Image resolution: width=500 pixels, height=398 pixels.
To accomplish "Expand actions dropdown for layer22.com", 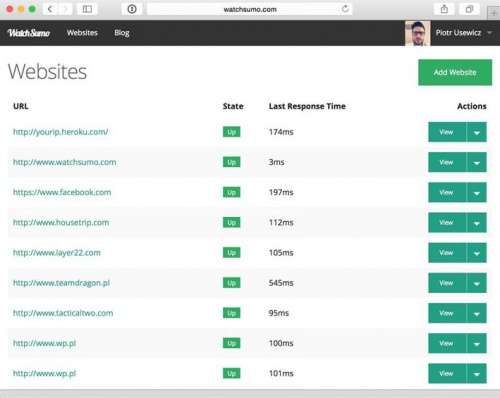I will point(477,253).
